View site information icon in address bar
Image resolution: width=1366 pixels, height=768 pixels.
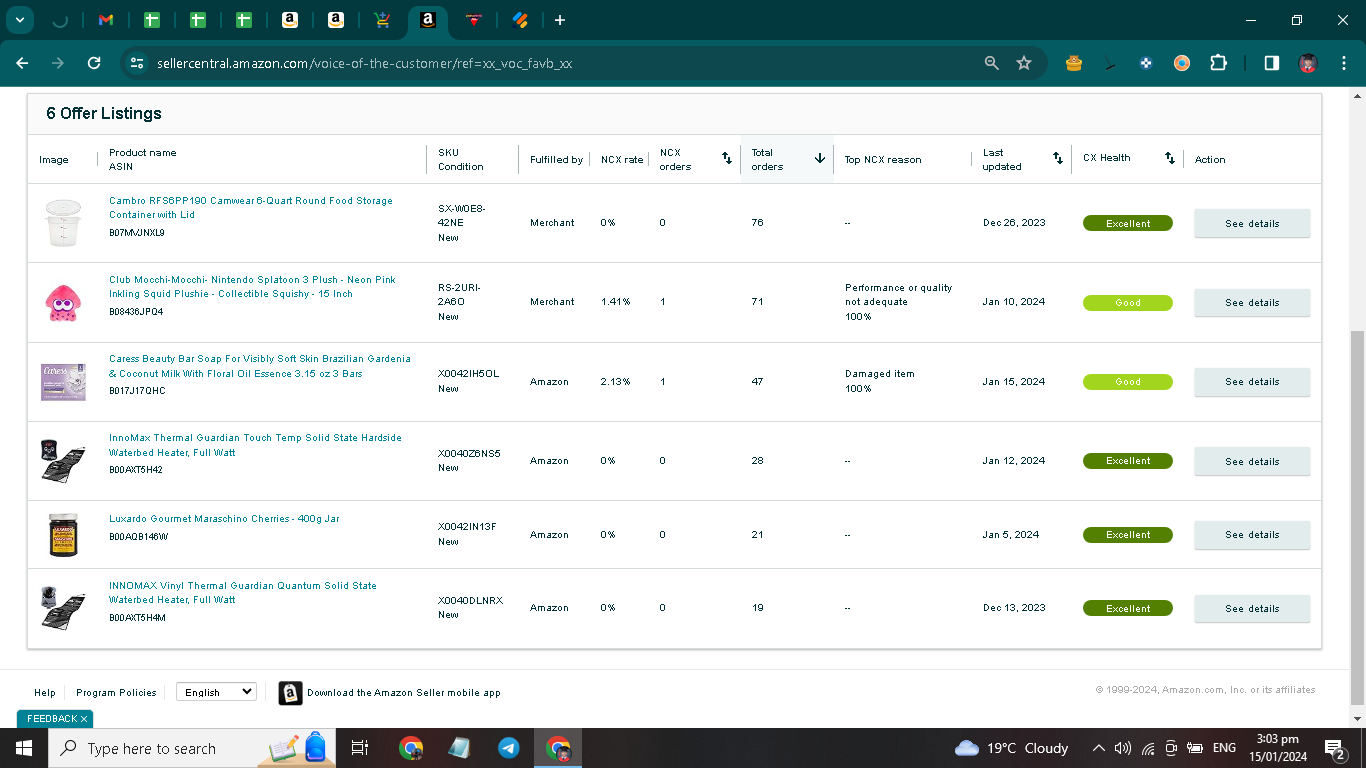coord(137,63)
